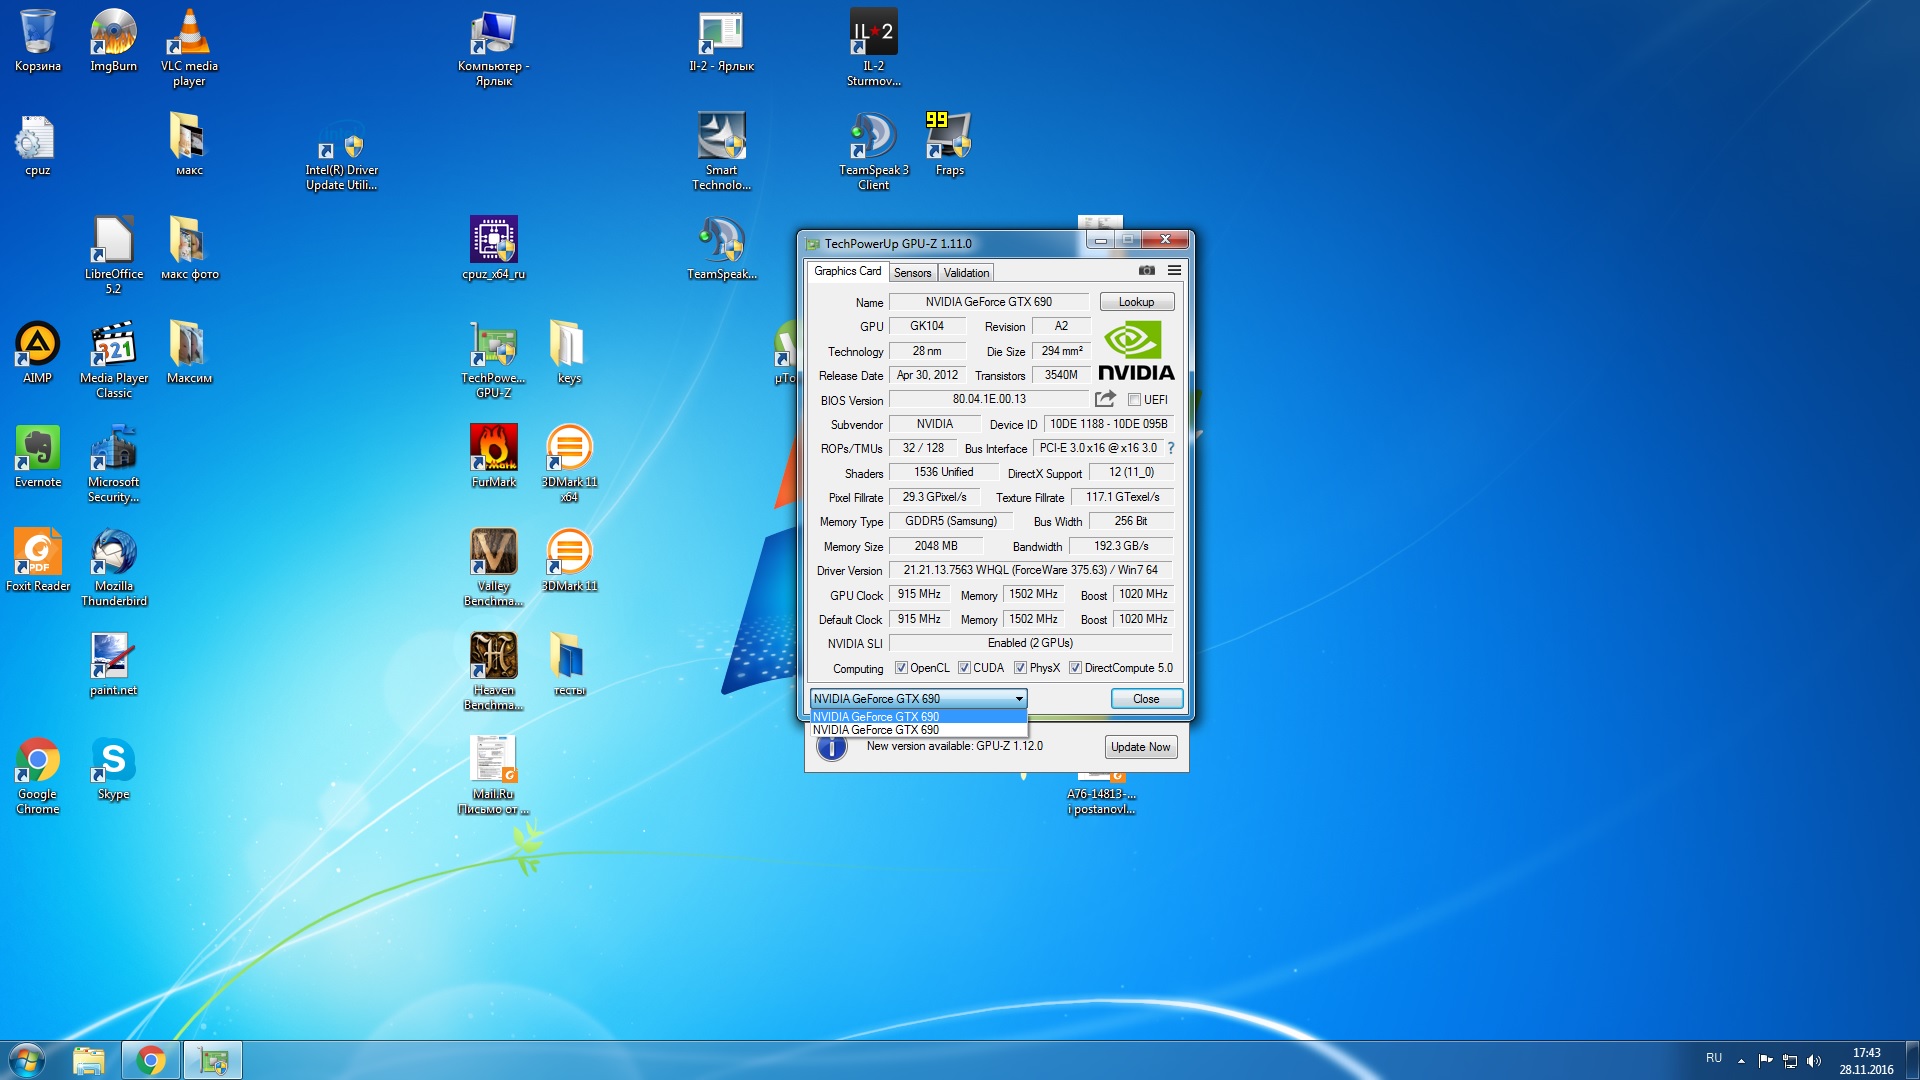Toggle the CUDA checkbox
Viewport: 1920px width, 1080px height.
(964, 668)
